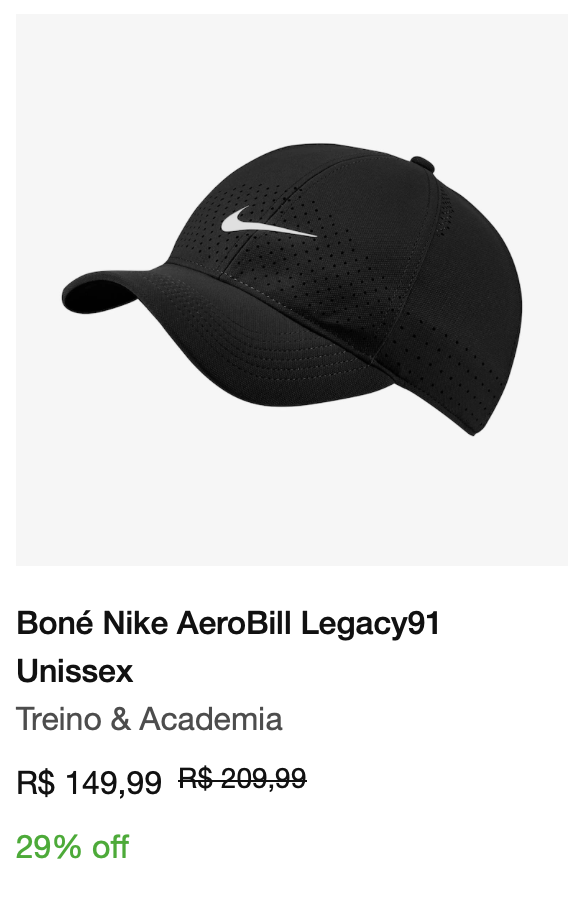The height and width of the screenshot is (902, 586).
Task: Click the word Treino in category line
Action: click(x=59, y=719)
